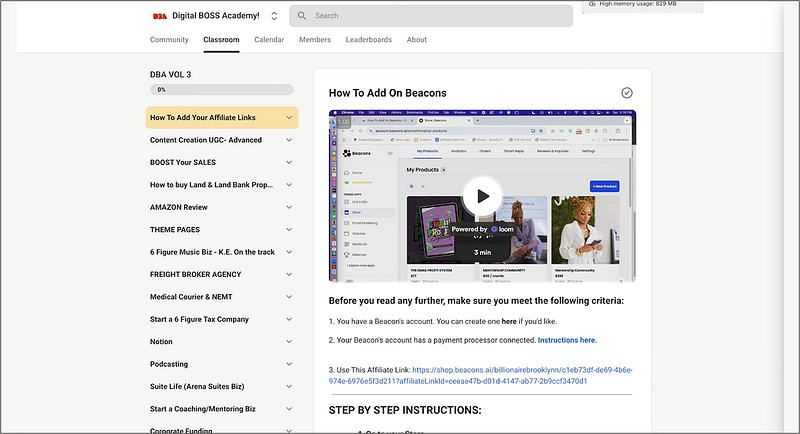Expand Content Creation UGC- Advanced chevron
Image resolution: width=800 pixels, height=434 pixels.
point(289,140)
